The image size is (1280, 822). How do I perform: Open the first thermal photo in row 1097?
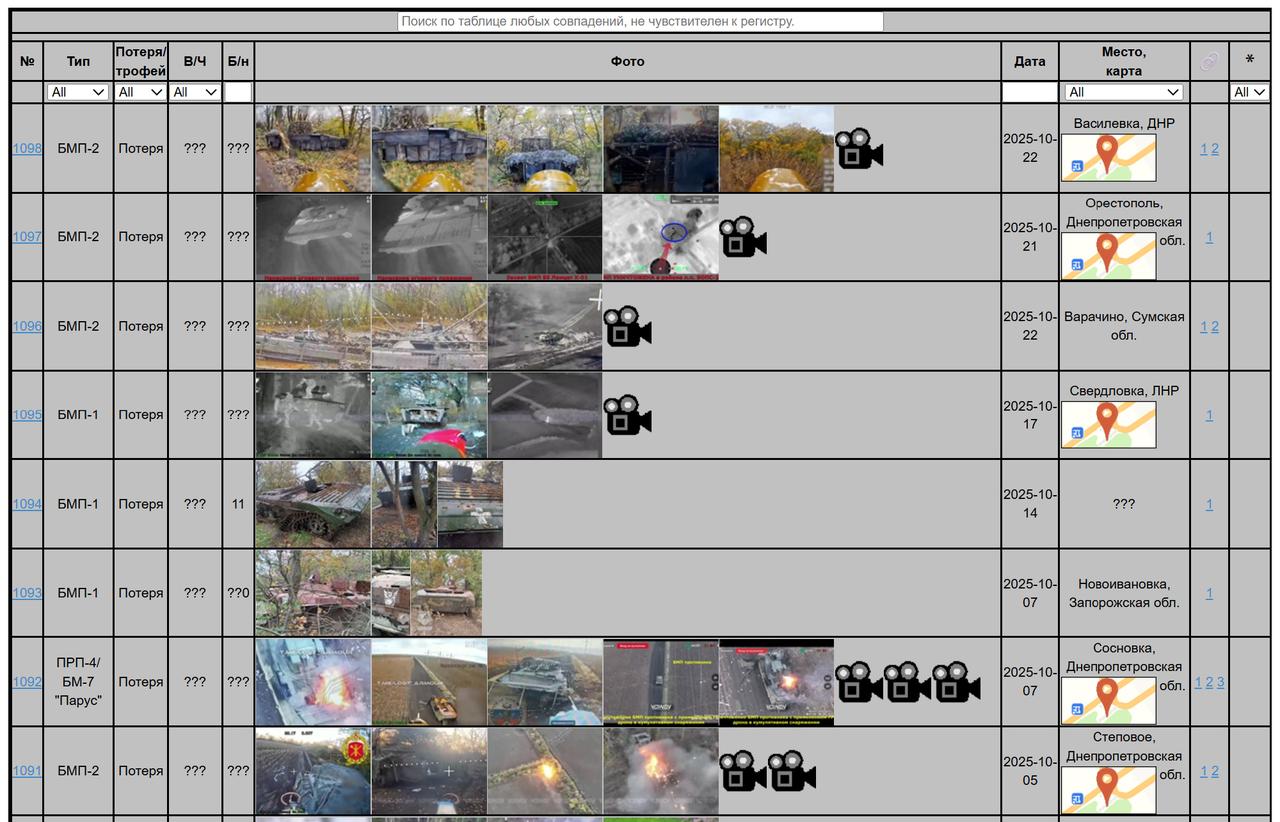click(x=313, y=237)
